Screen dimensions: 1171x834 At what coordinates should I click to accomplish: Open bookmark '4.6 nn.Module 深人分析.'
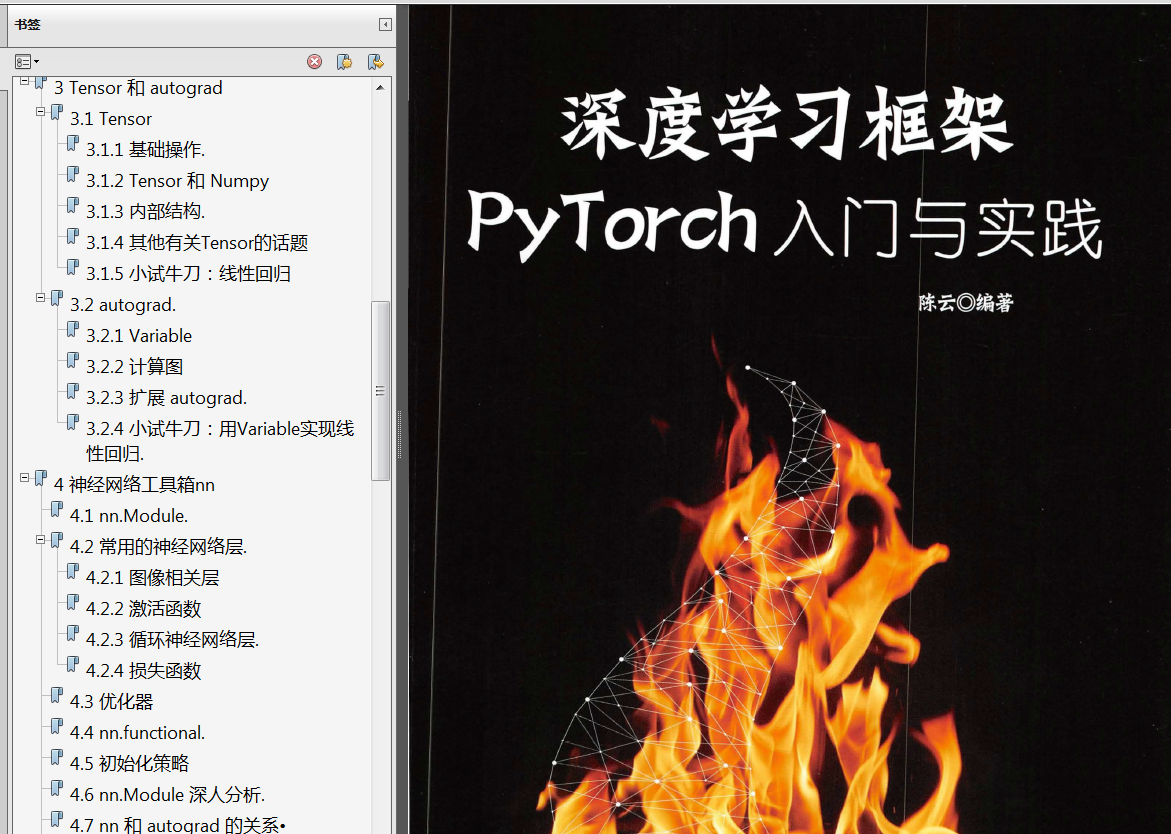click(x=167, y=795)
